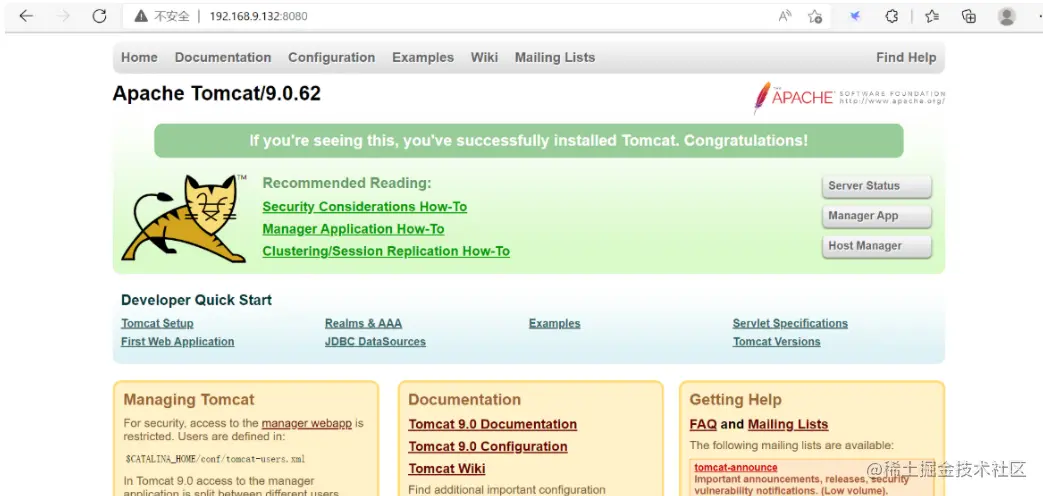Click the not-secure warning triangle icon
Image resolution: width=1043 pixels, height=496 pixels.
pyautogui.click(x=140, y=17)
